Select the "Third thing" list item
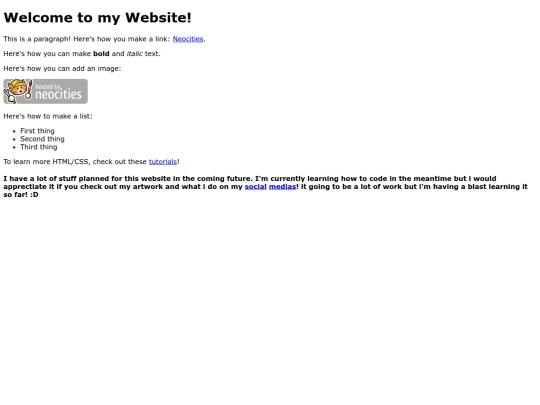 (x=39, y=147)
